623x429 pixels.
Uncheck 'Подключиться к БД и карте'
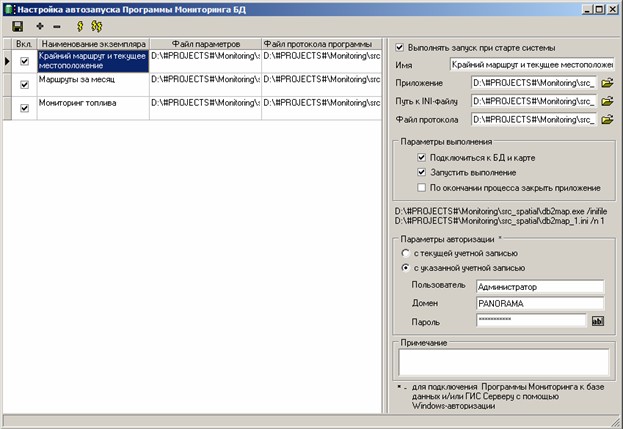(422, 158)
